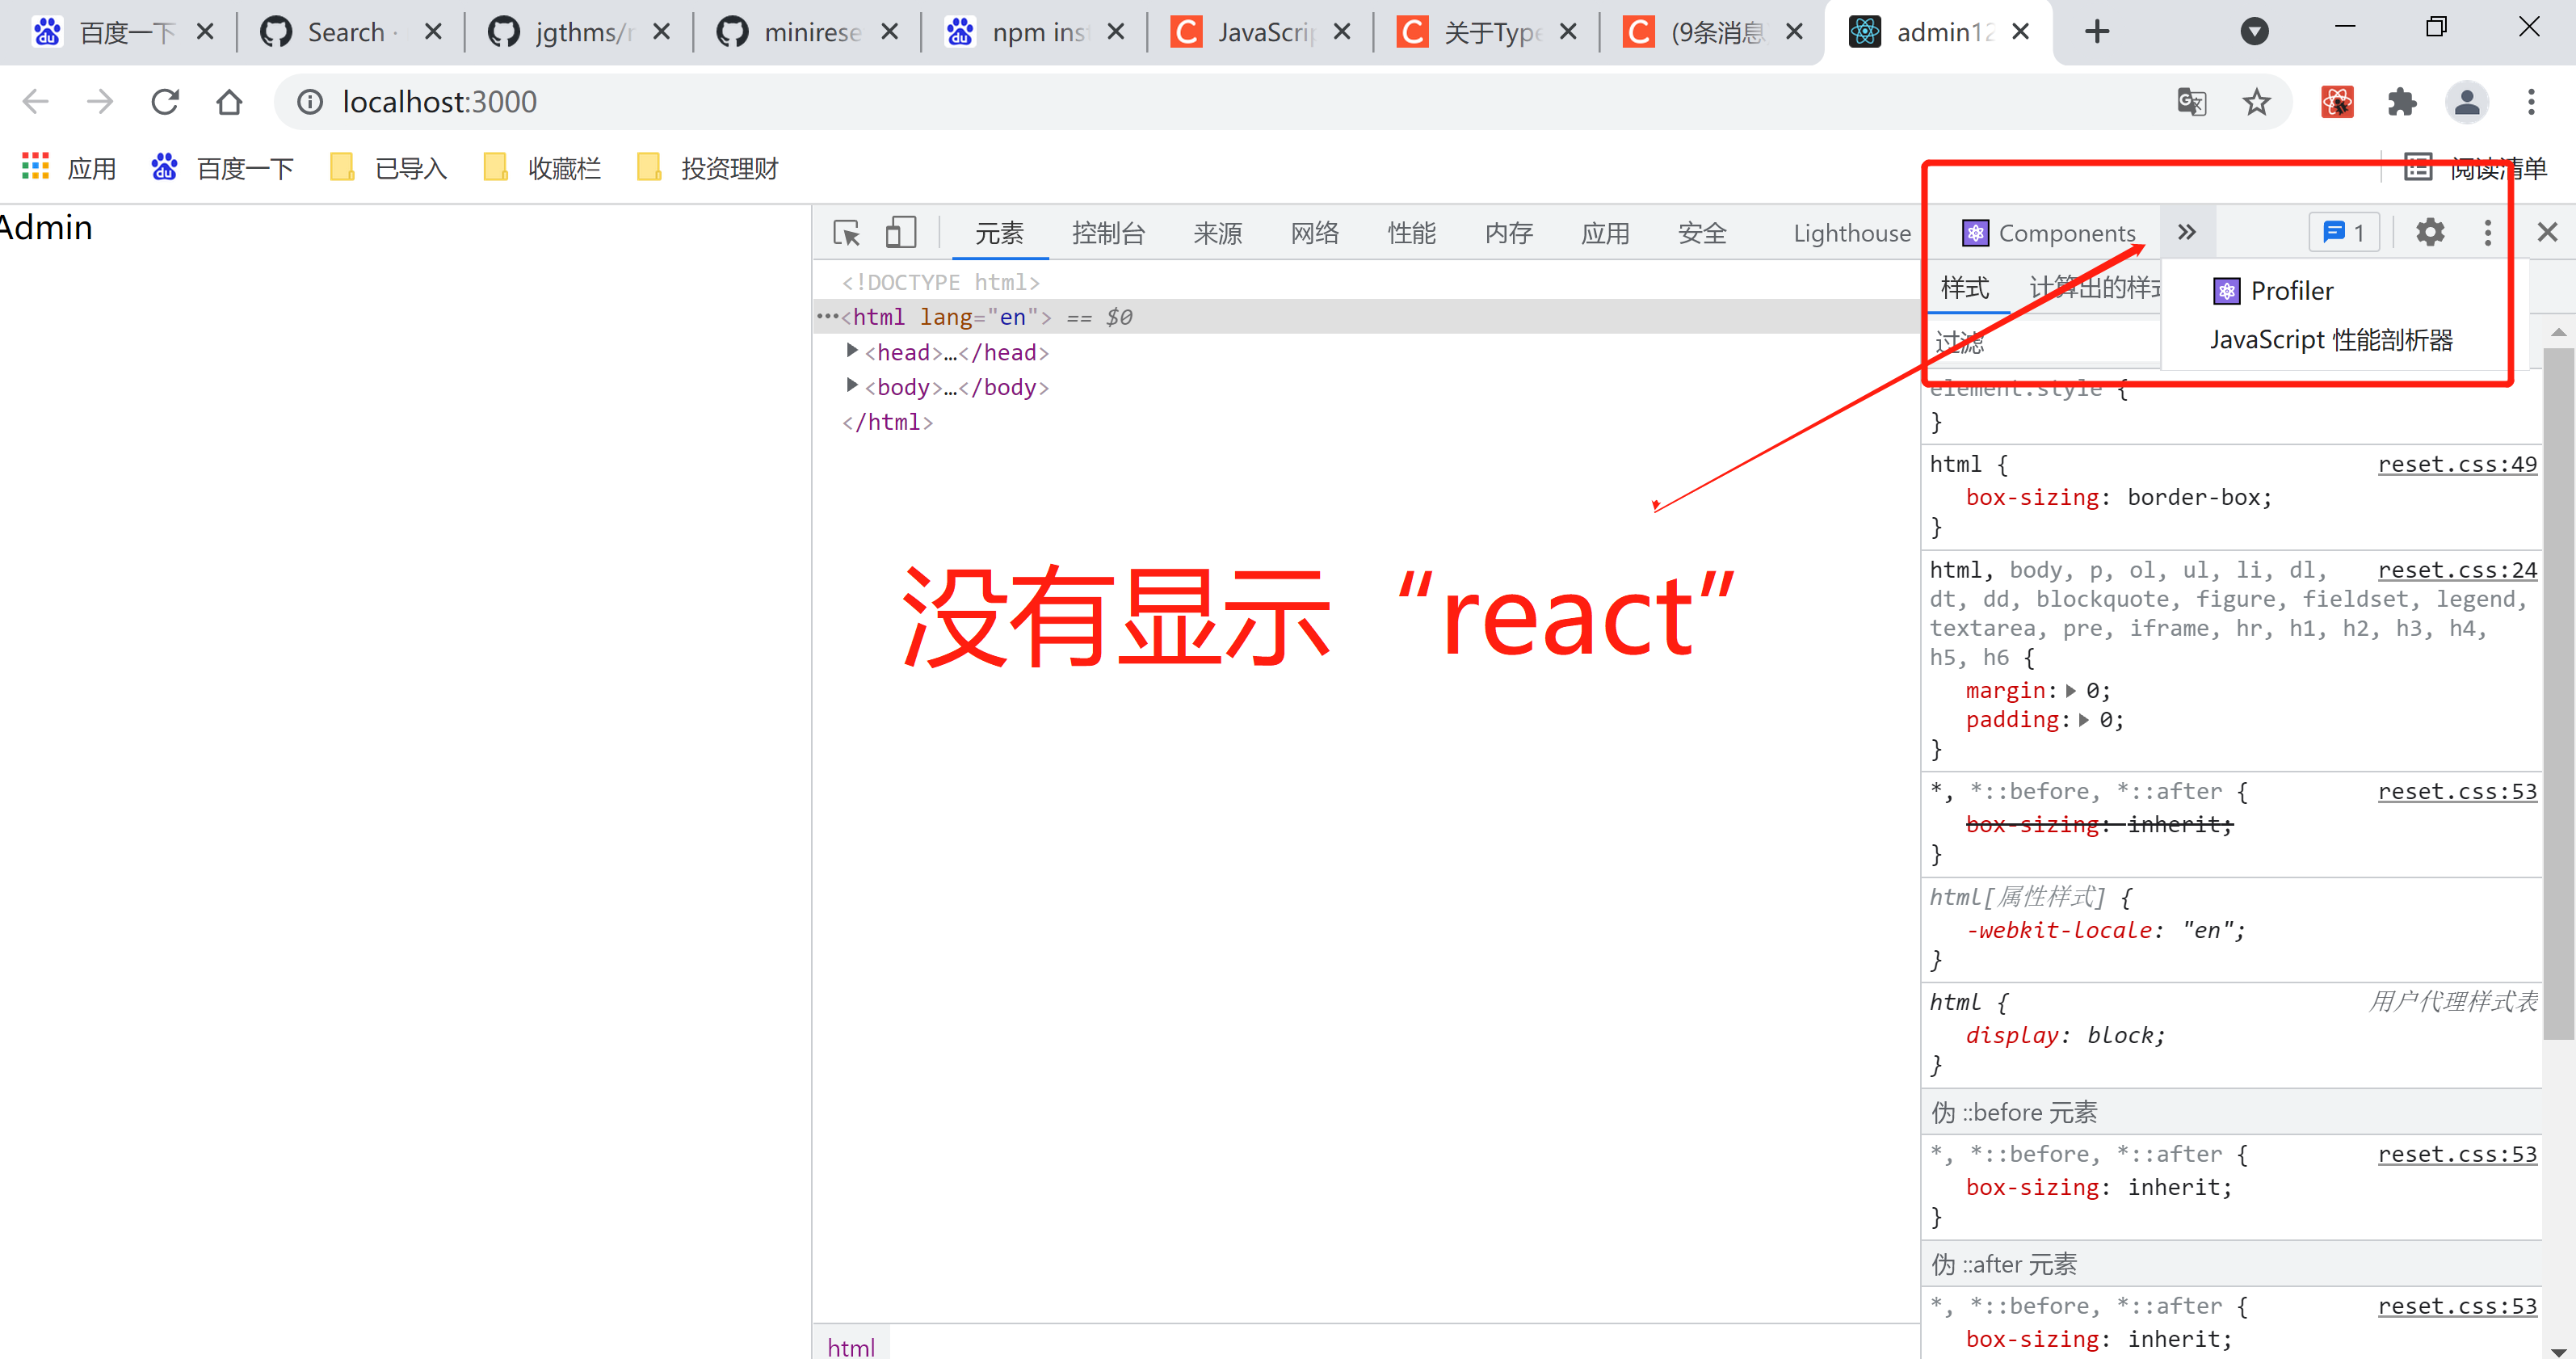Toggle the device toolbar icon
Screen dimensions: 2576x1359
pos(900,233)
